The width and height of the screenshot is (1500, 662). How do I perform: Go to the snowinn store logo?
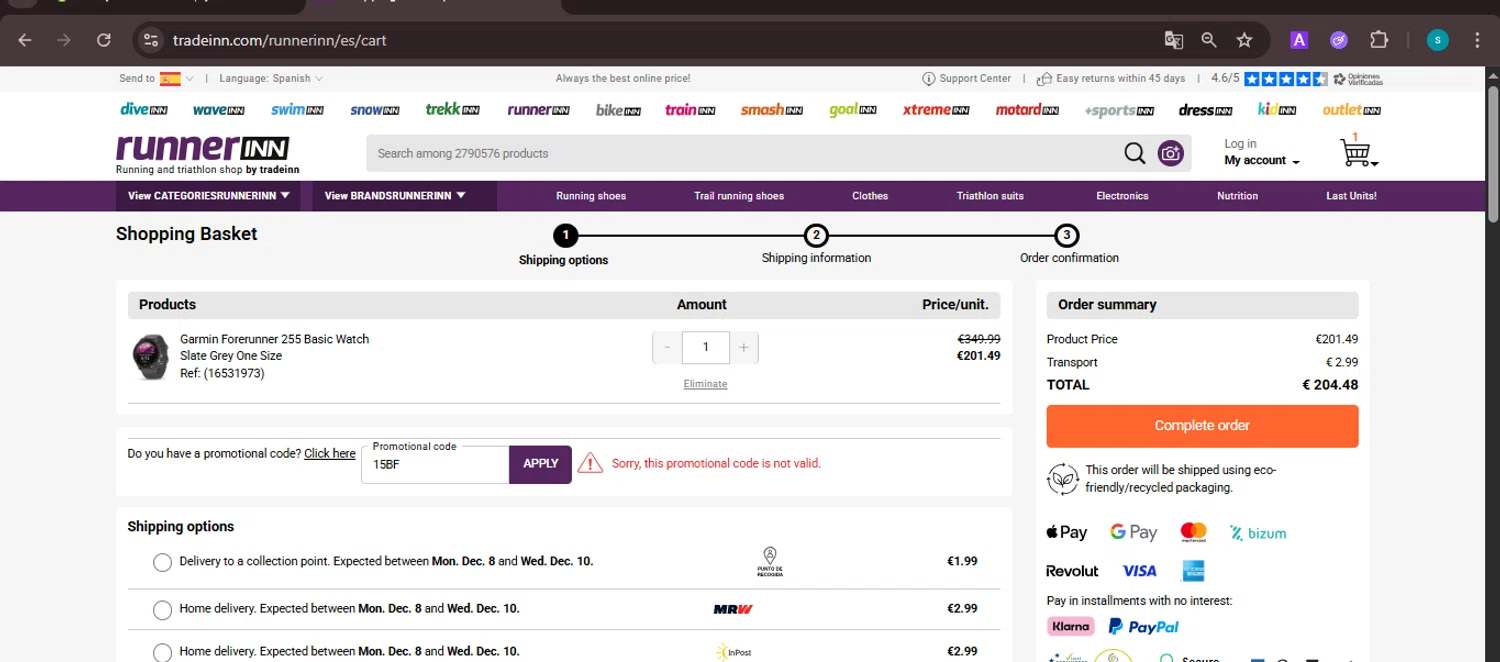pos(374,109)
